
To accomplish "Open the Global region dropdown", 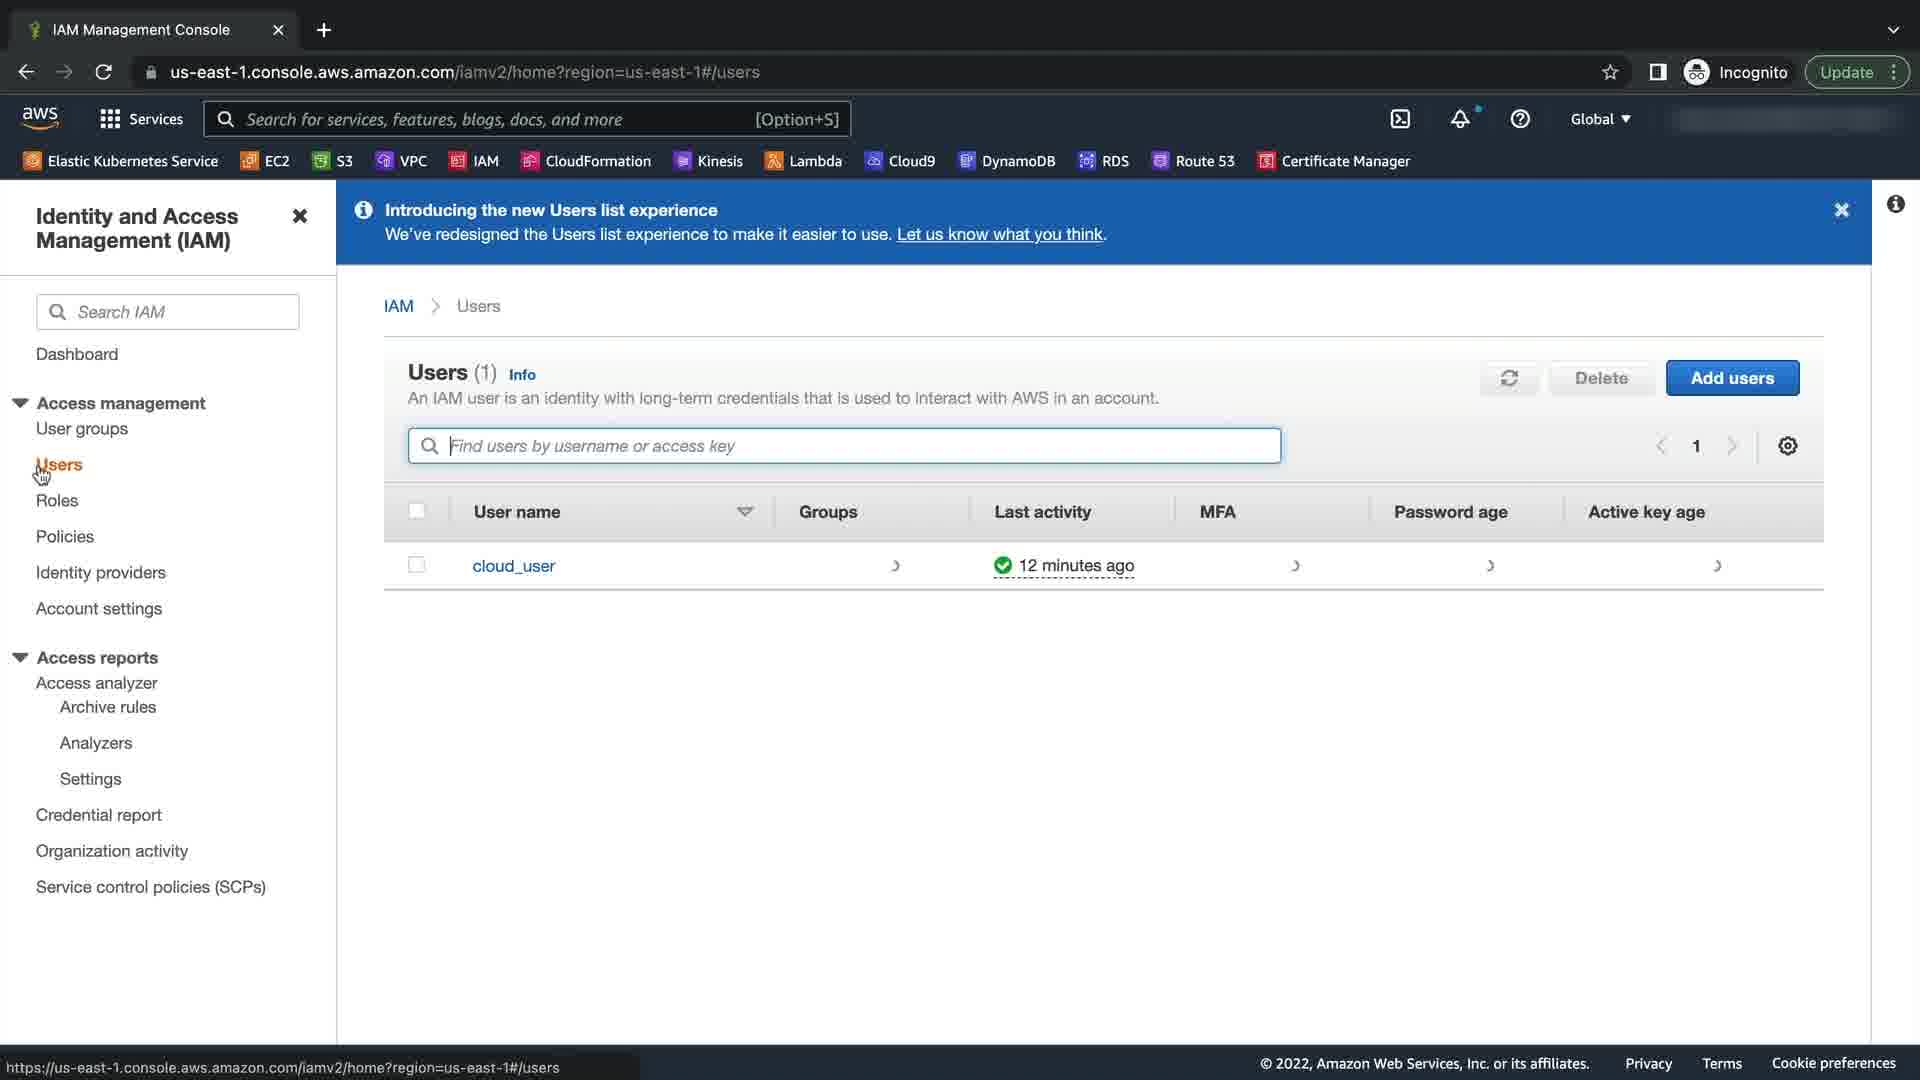I will 1600,119.
